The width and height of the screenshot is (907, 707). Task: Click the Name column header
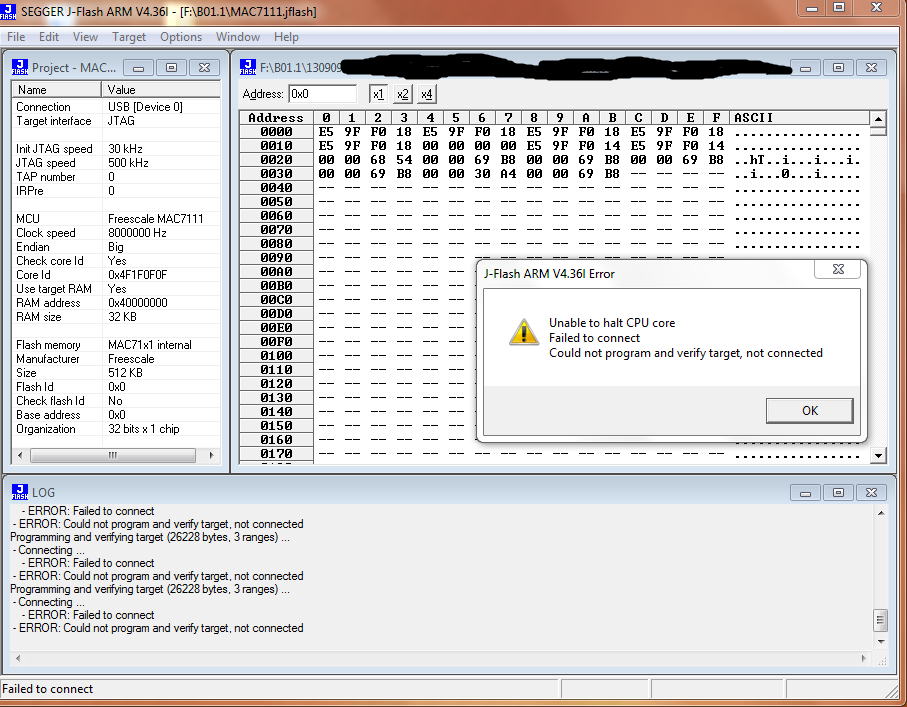coord(57,90)
